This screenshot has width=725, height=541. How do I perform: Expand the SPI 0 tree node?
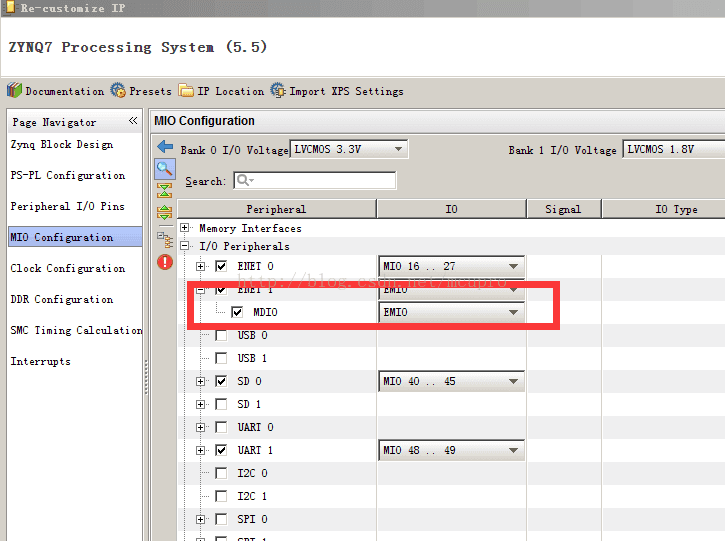tap(200, 519)
